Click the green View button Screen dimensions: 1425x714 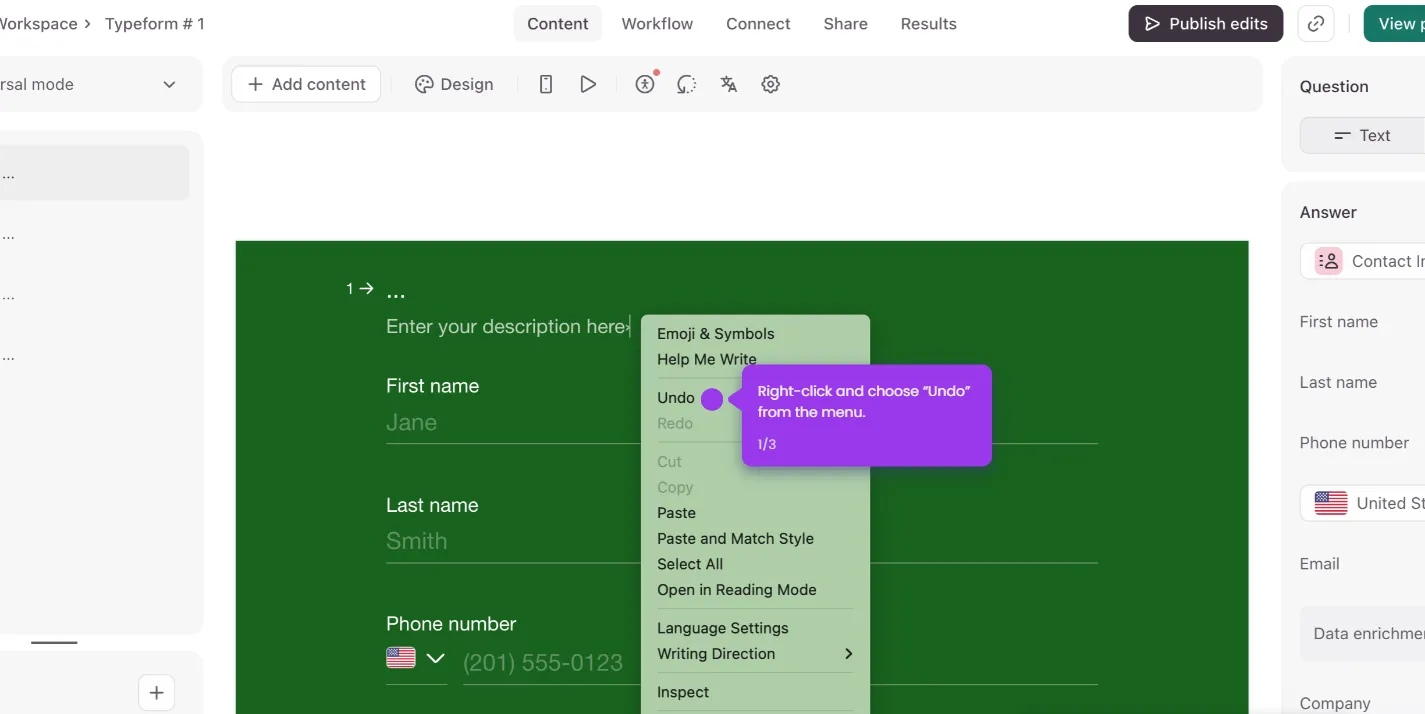pos(1395,24)
